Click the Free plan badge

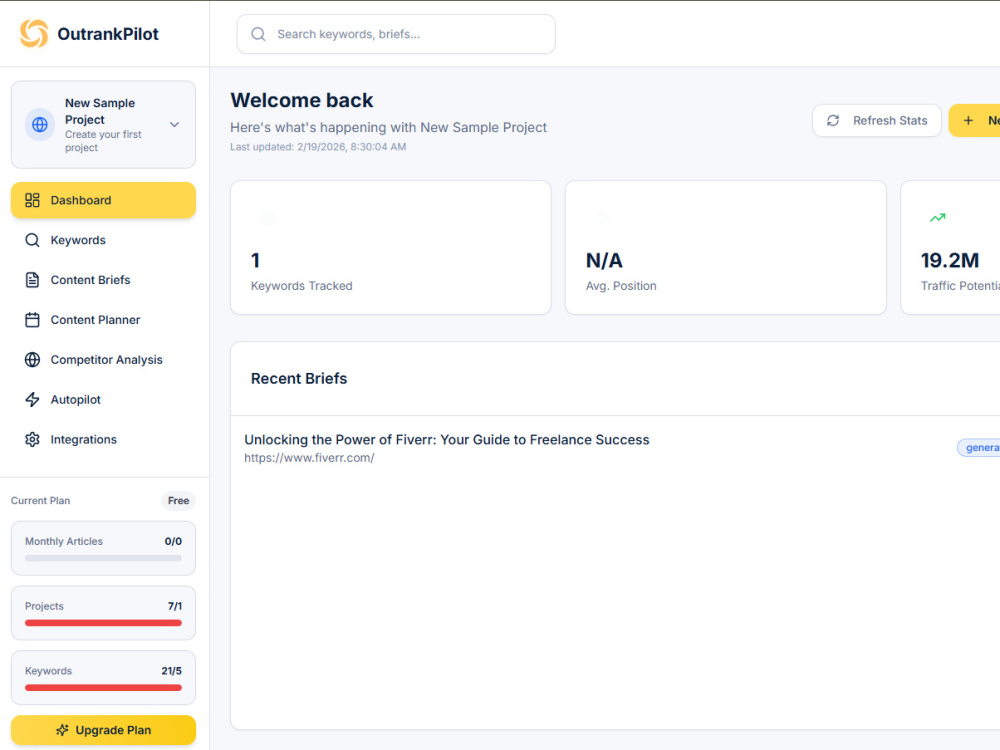tap(179, 501)
